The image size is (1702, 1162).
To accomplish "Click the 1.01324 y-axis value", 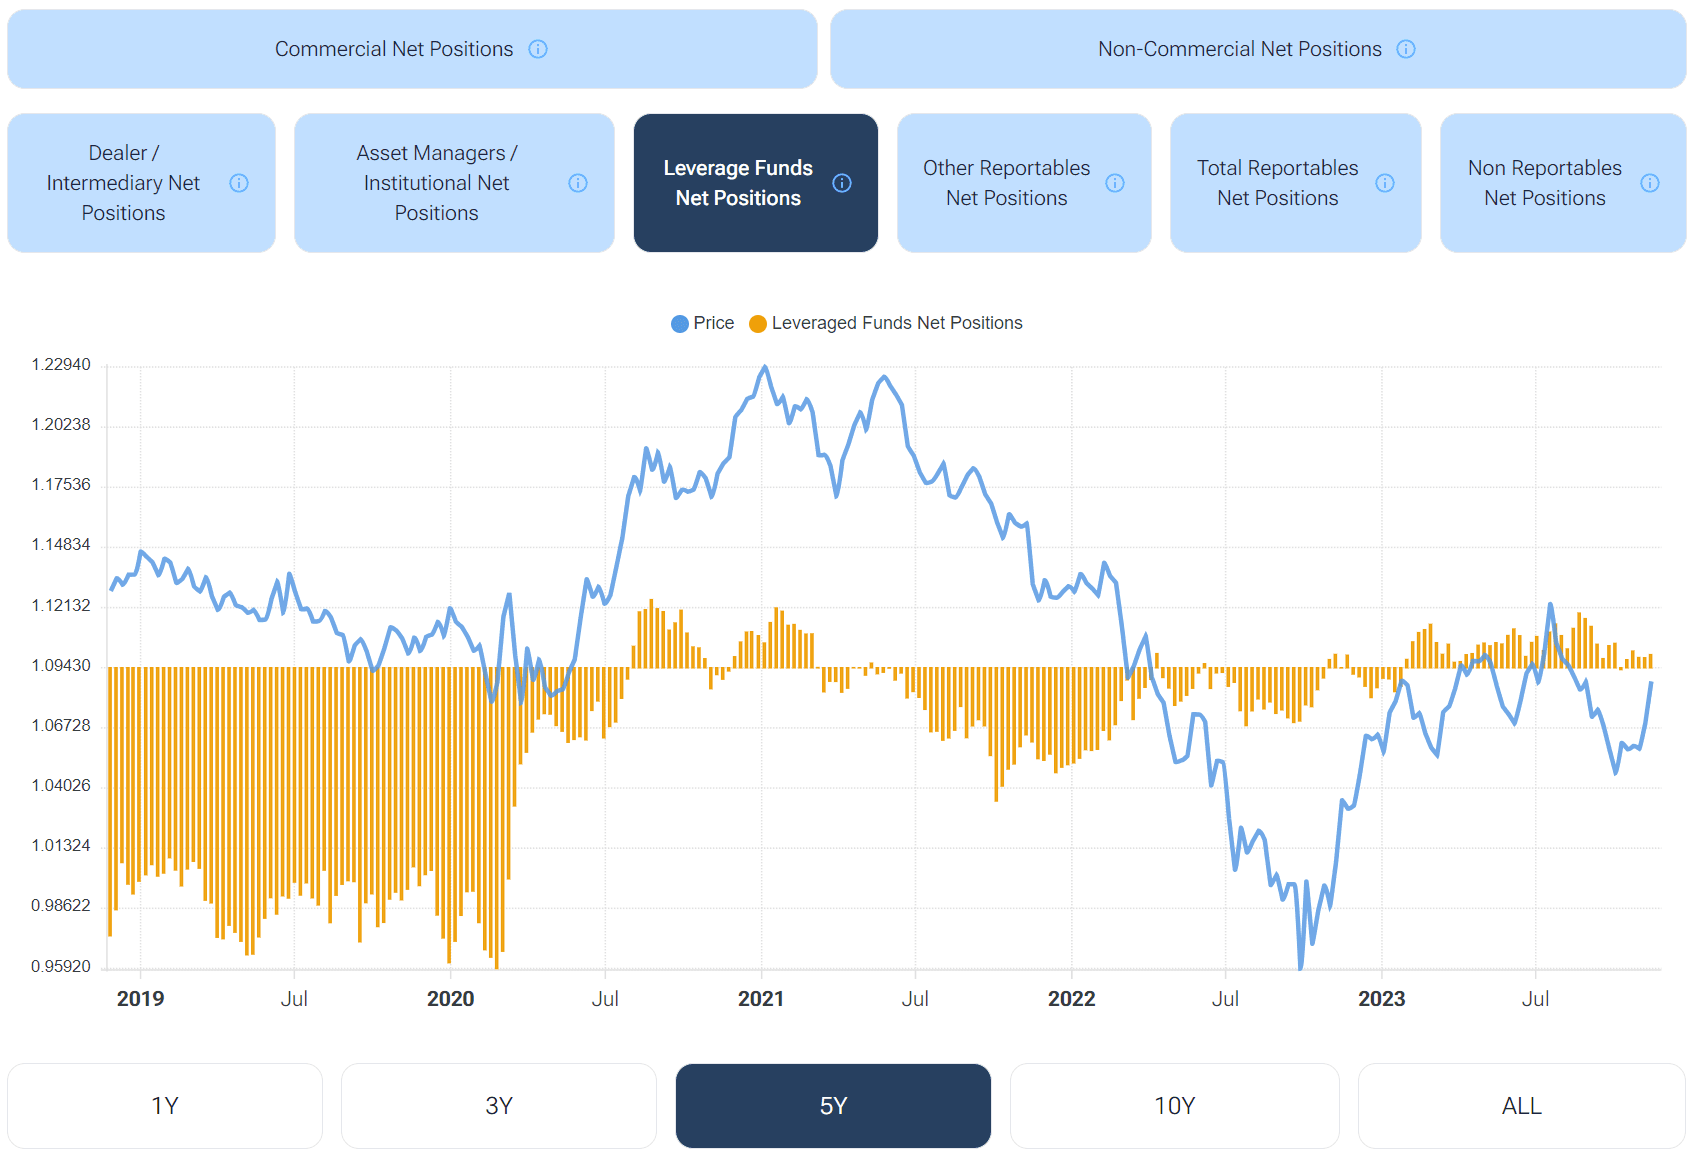I will point(61,846).
